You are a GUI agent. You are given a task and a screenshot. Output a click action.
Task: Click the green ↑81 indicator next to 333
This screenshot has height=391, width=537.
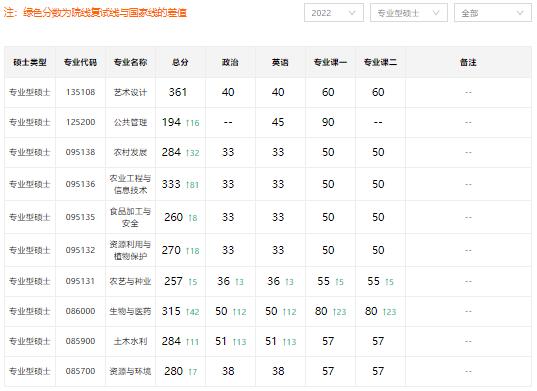coord(192,185)
